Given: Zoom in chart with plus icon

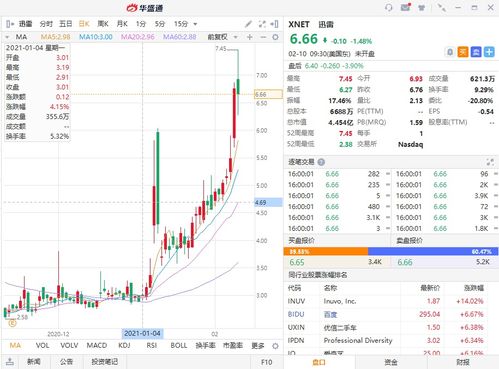Looking at the screenshot, I should click(x=249, y=37).
